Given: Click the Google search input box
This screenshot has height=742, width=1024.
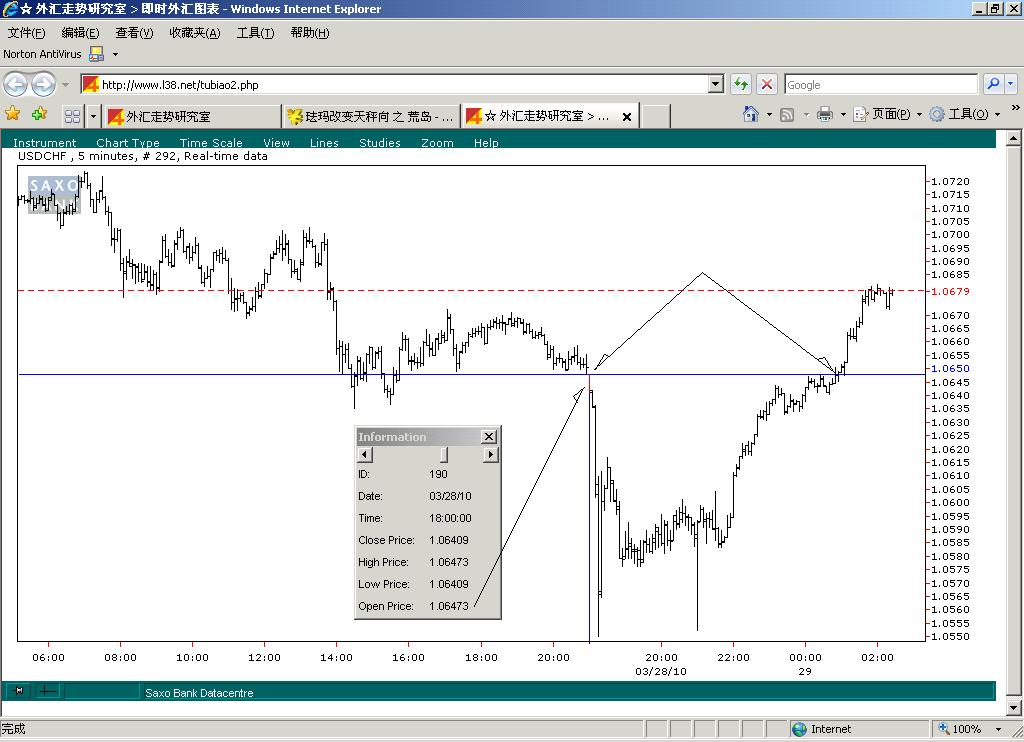Looking at the screenshot, I should click(x=881, y=85).
